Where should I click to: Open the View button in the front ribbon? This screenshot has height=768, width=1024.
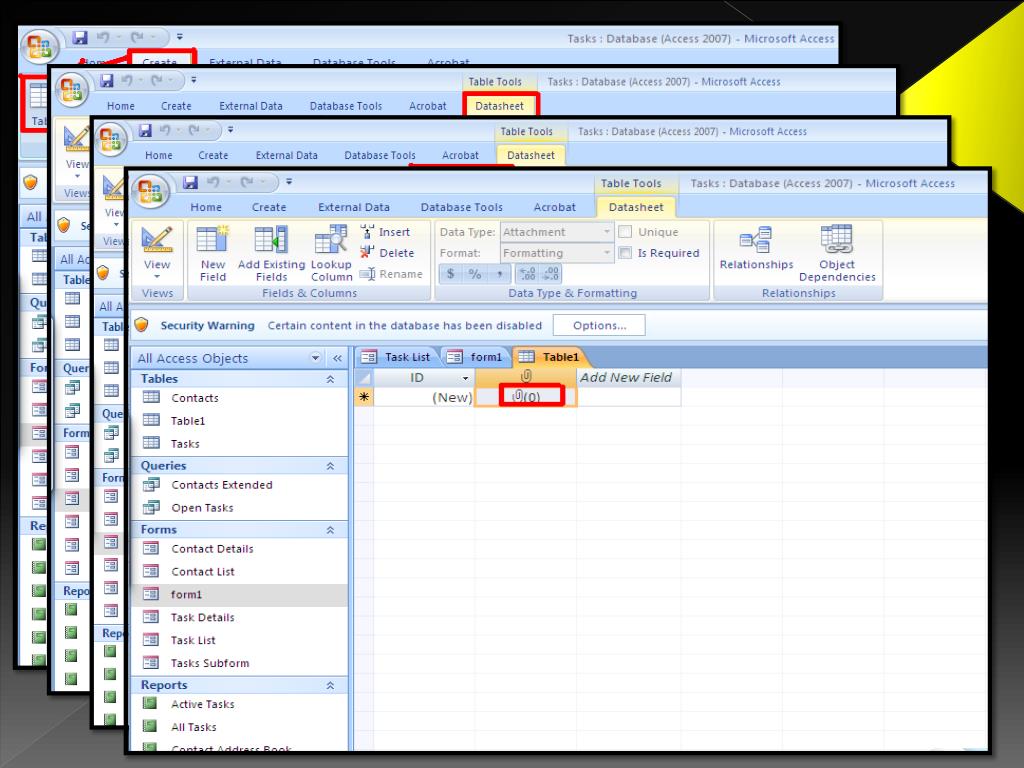157,253
